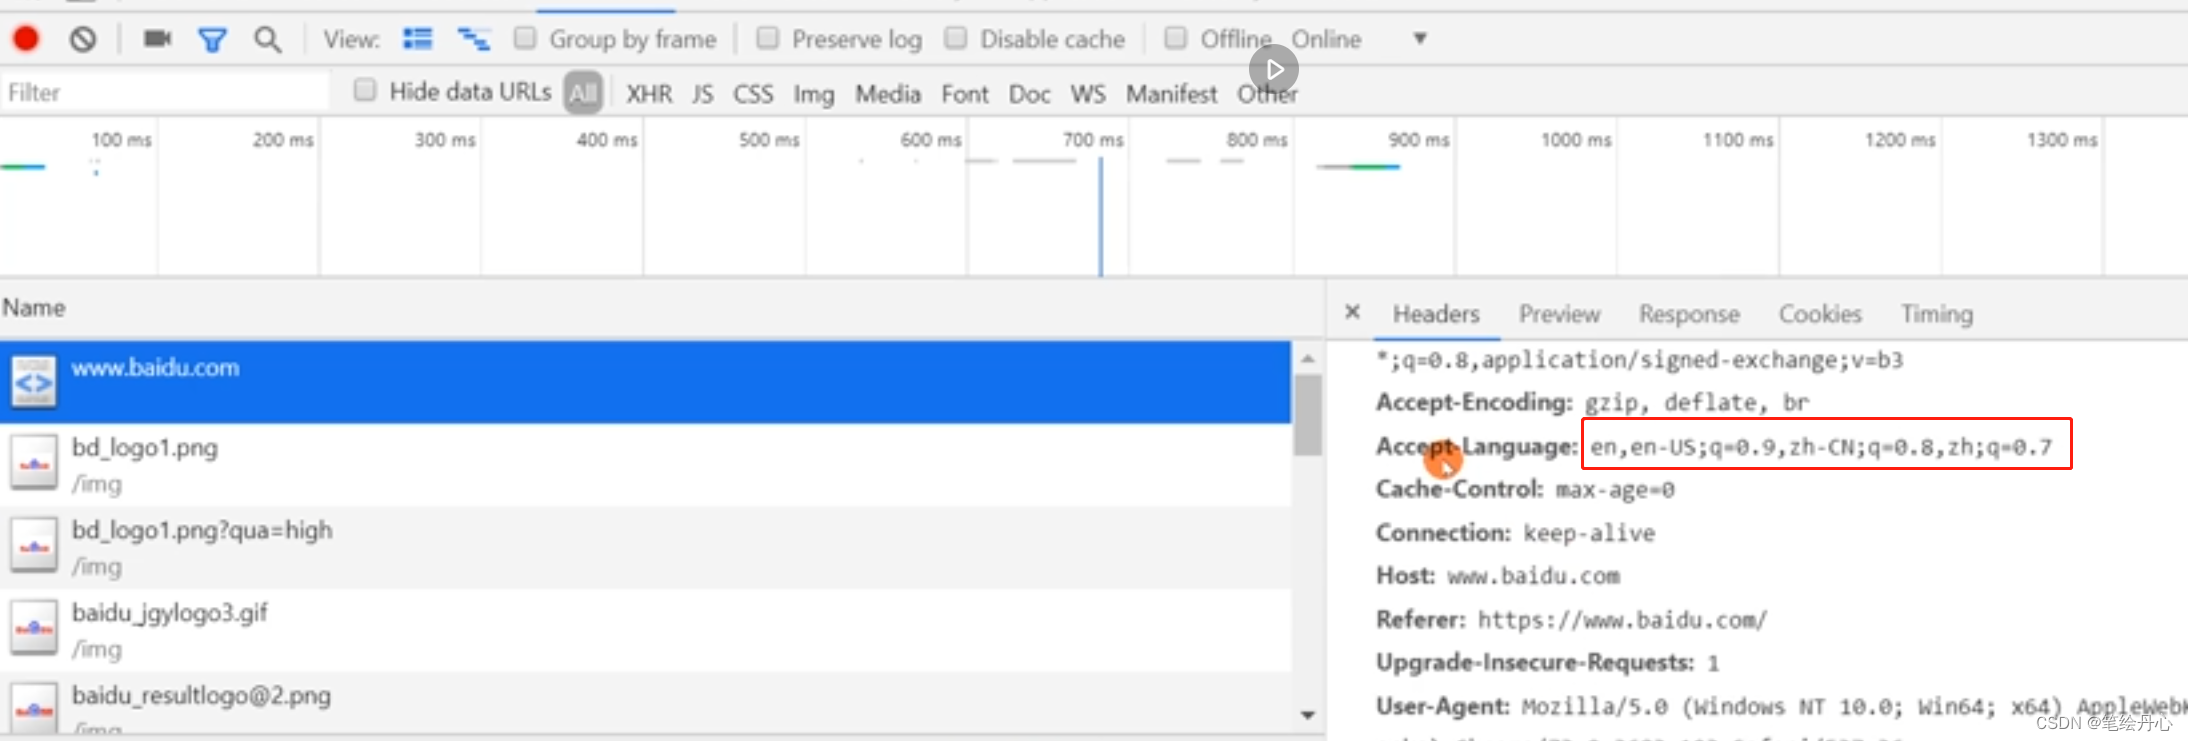Image resolution: width=2188 pixels, height=741 pixels.
Task: Click the 700 ms timeline label
Action: tap(1093, 140)
